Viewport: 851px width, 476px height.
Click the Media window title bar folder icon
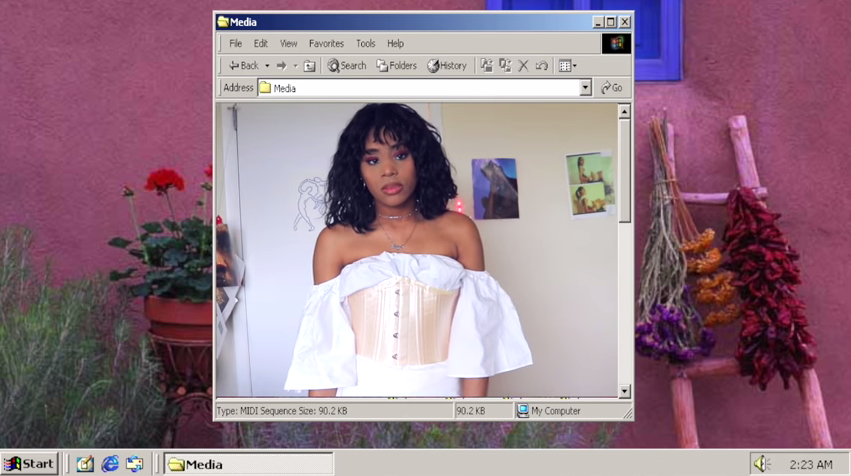(223, 22)
